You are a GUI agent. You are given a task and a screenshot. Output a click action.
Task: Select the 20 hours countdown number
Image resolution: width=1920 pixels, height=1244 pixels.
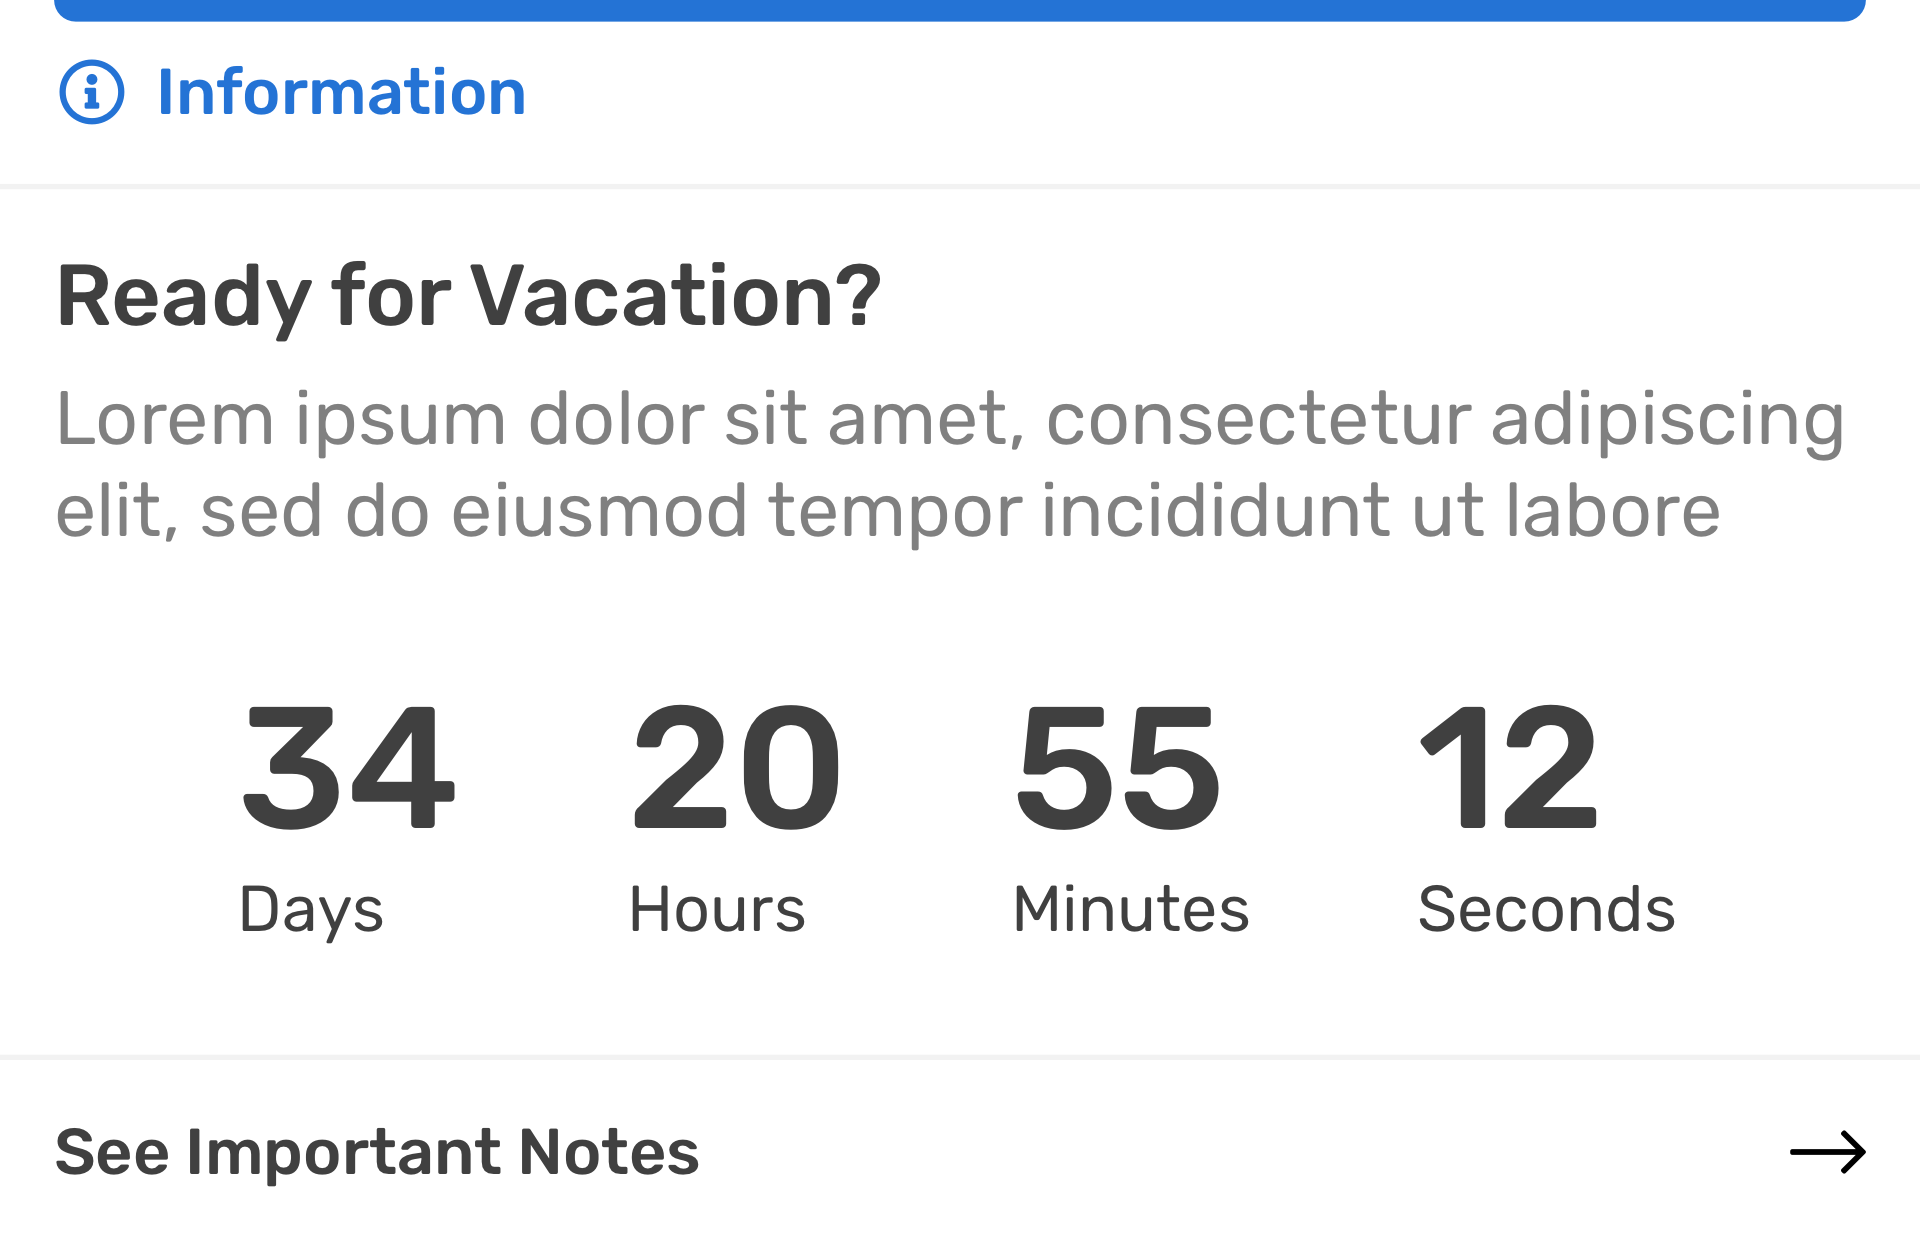point(737,768)
